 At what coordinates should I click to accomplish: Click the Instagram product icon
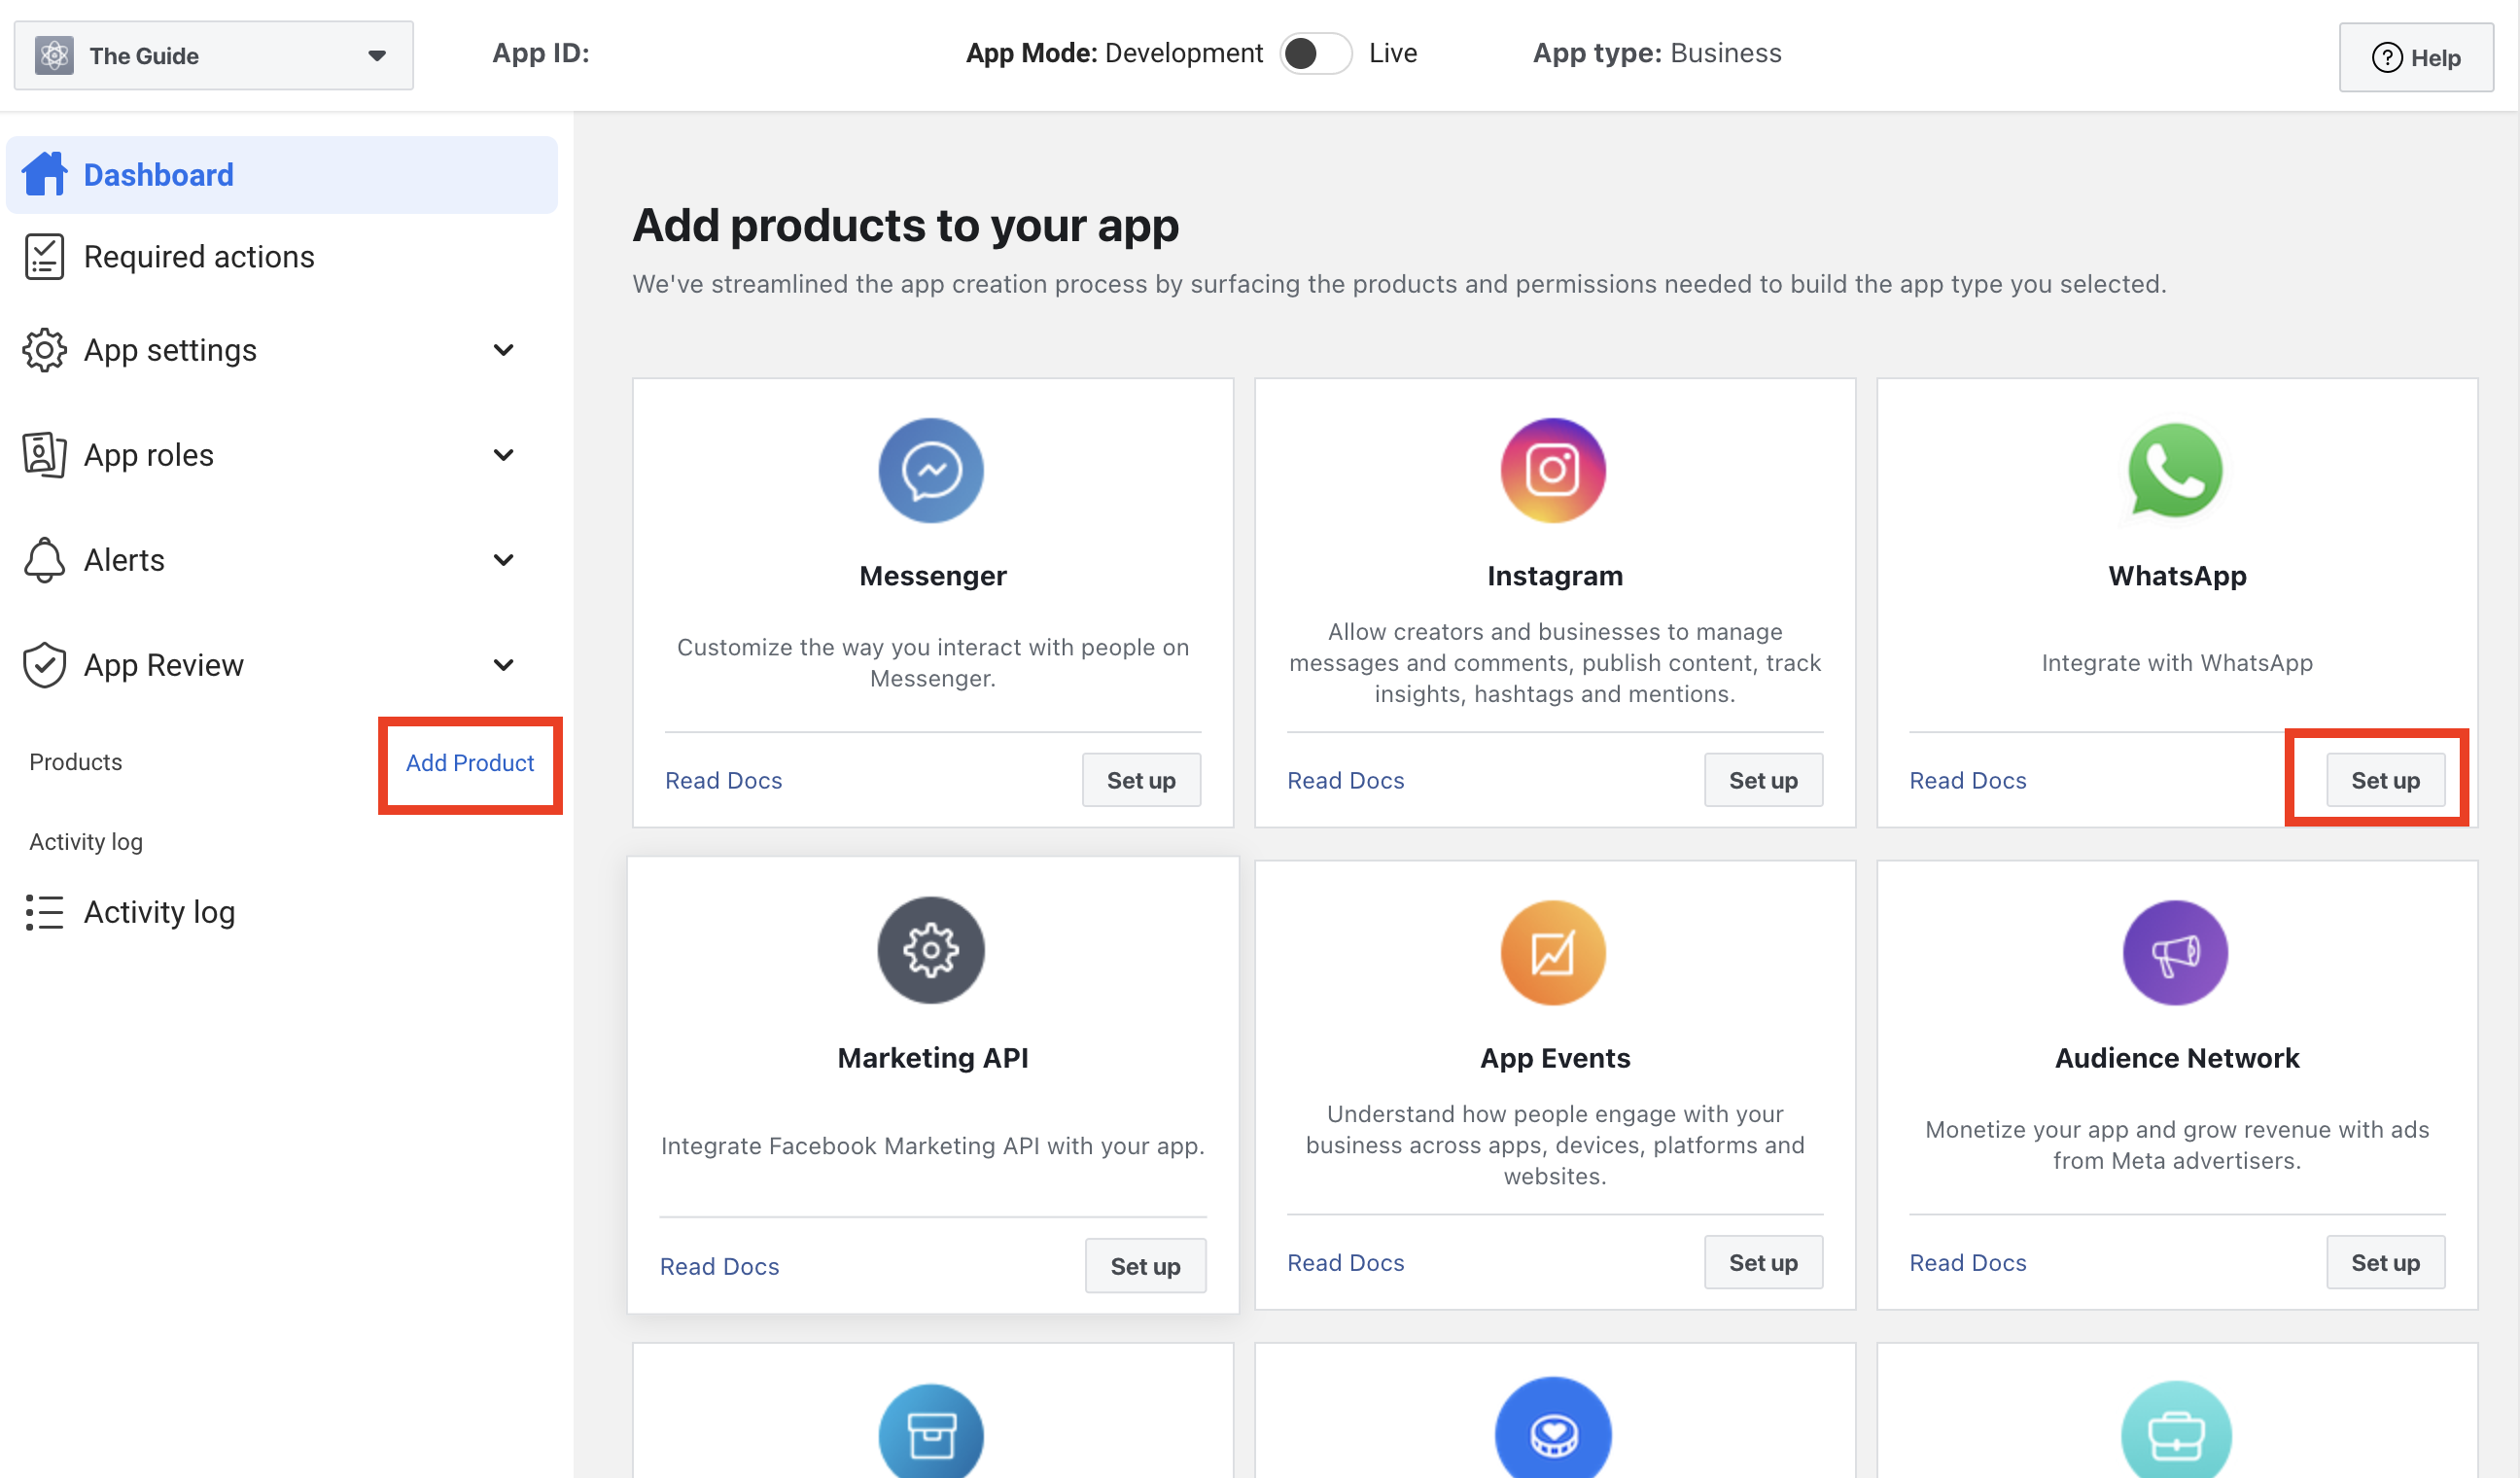pos(1553,470)
